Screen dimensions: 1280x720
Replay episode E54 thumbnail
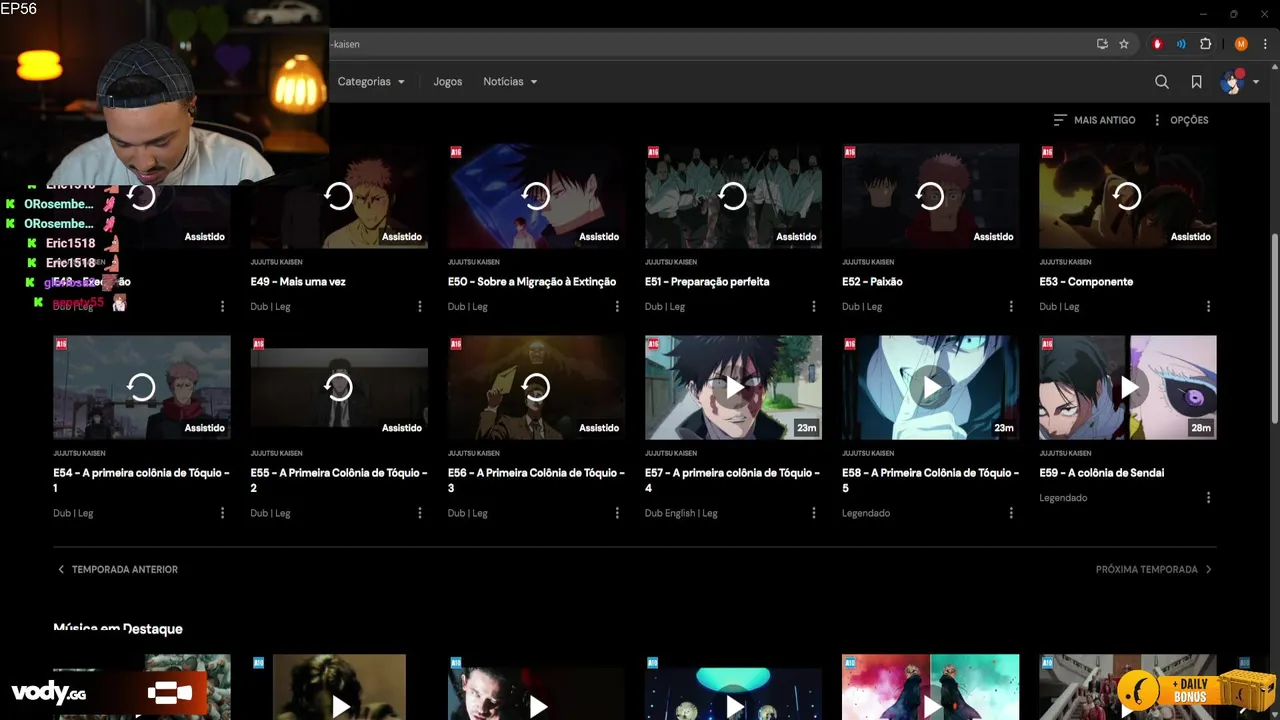[x=141, y=387]
